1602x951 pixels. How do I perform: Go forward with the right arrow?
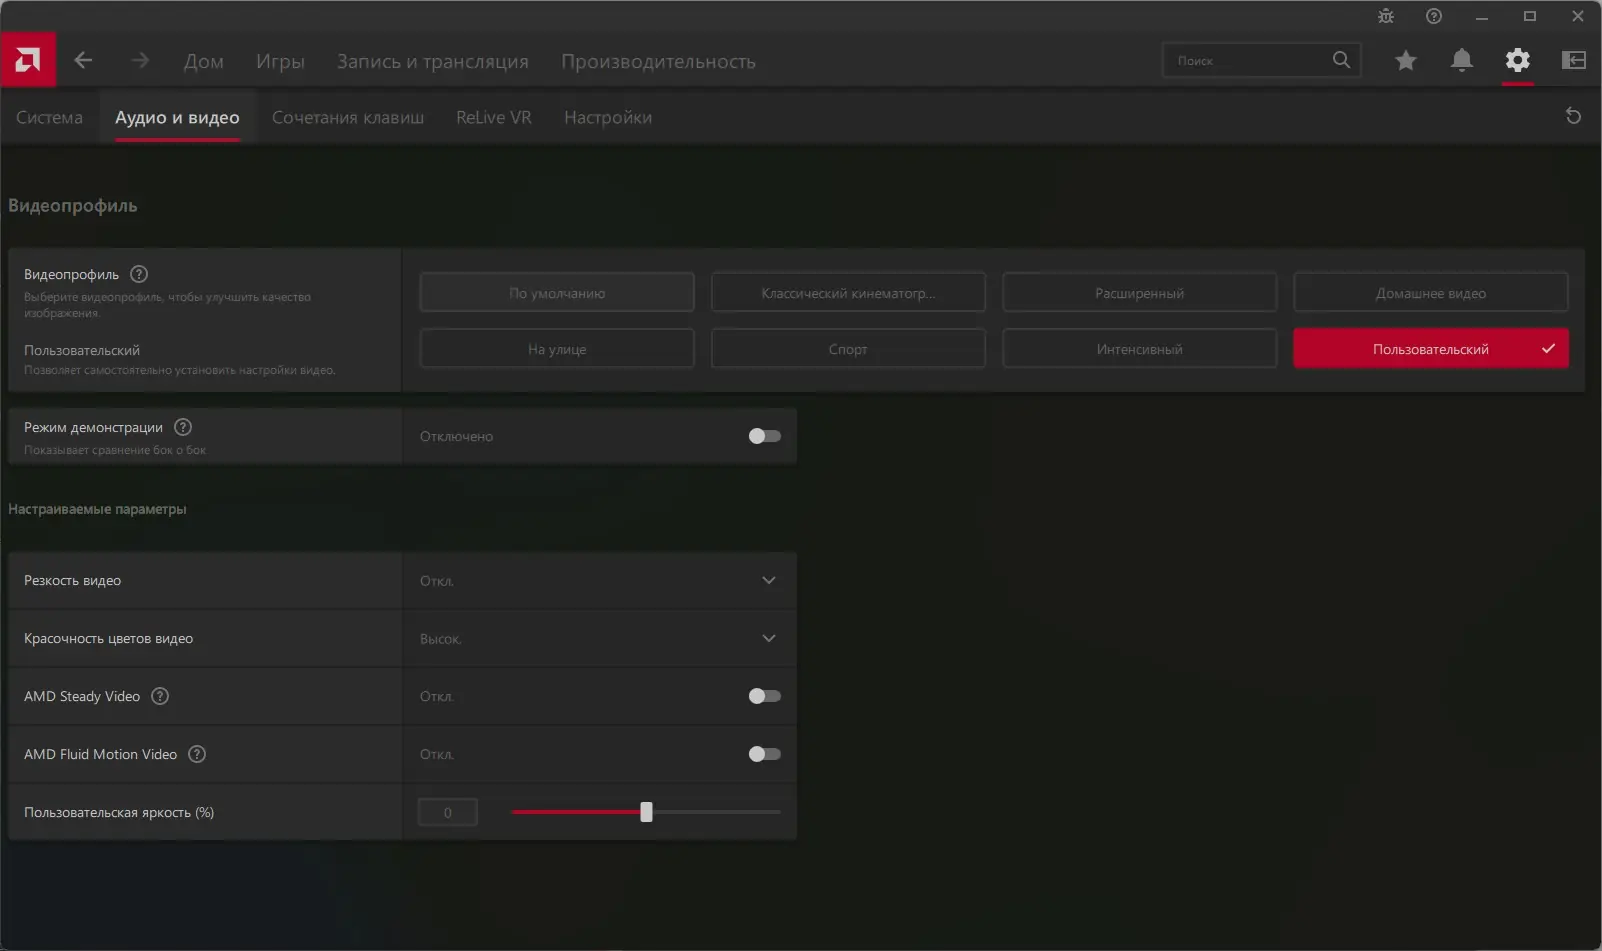click(x=140, y=60)
